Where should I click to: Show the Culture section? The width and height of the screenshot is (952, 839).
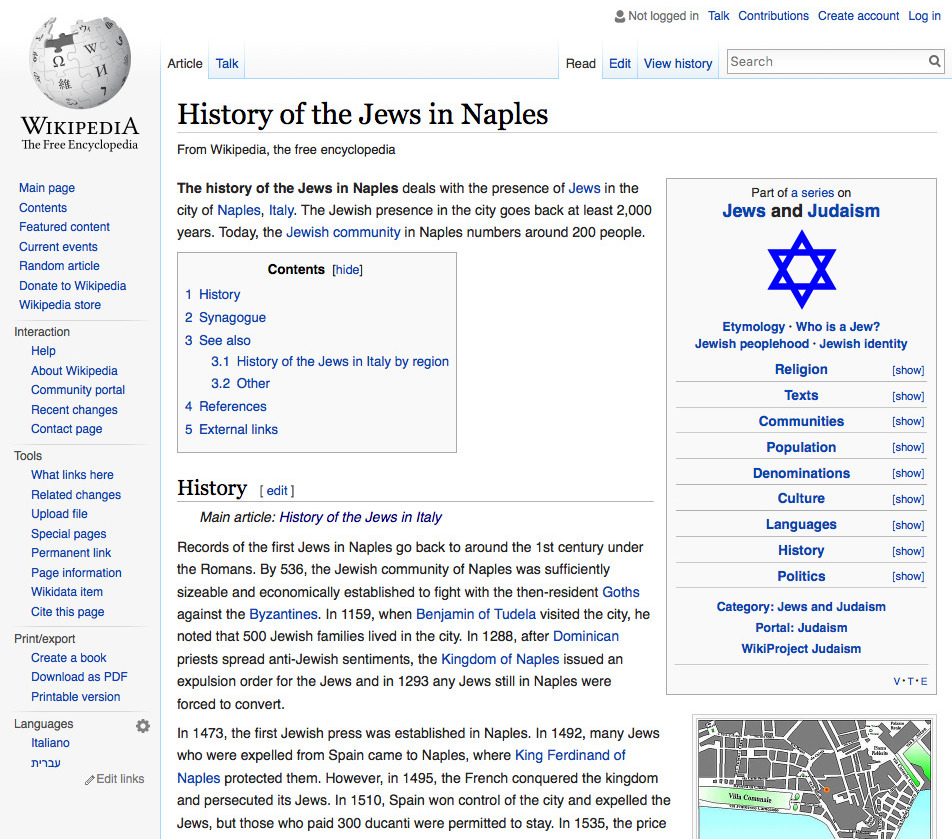click(908, 499)
